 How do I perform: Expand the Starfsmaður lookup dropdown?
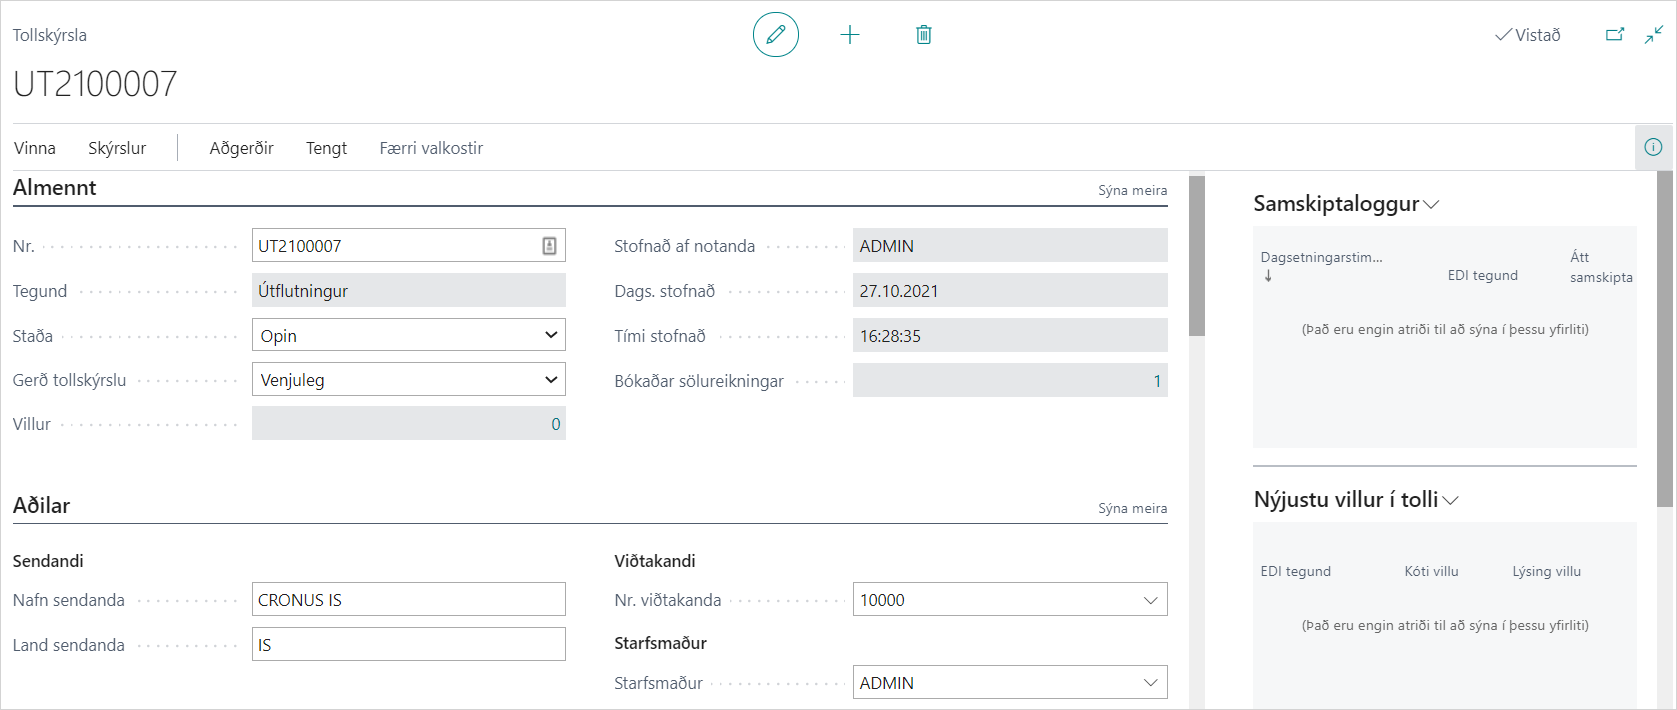click(x=1150, y=683)
